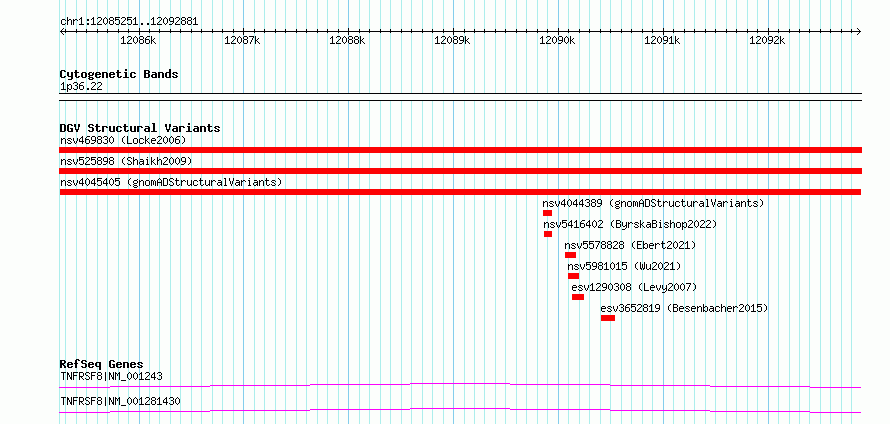Click the 12087k ruler tick label
The height and width of the screenshot is (424, 890).
(242, 40)
